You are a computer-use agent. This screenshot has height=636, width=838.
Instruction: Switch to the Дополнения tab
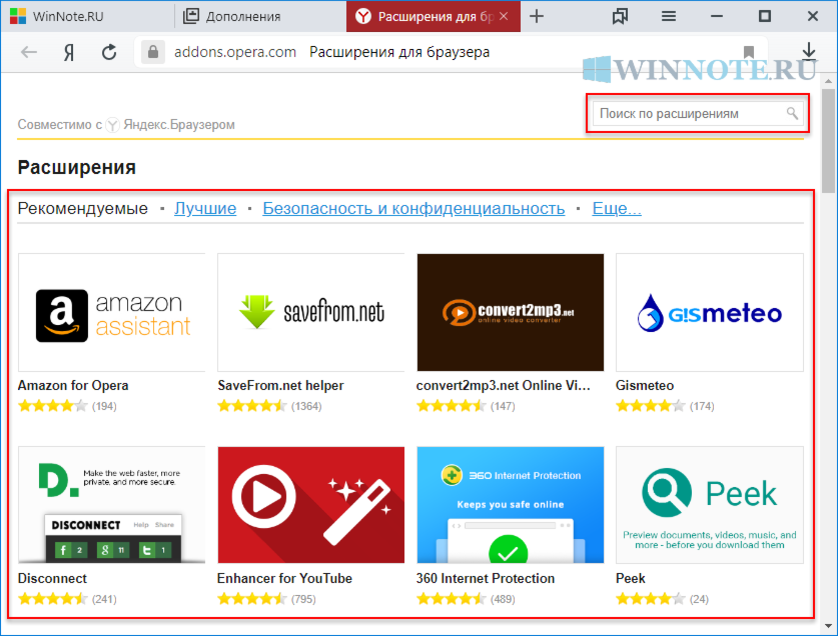click(x=260, y=17)
